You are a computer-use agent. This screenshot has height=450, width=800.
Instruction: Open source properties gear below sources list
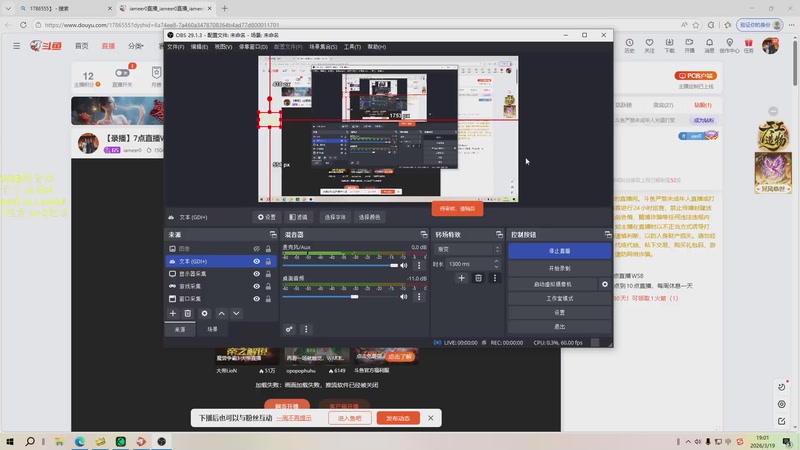coord(205,313)
